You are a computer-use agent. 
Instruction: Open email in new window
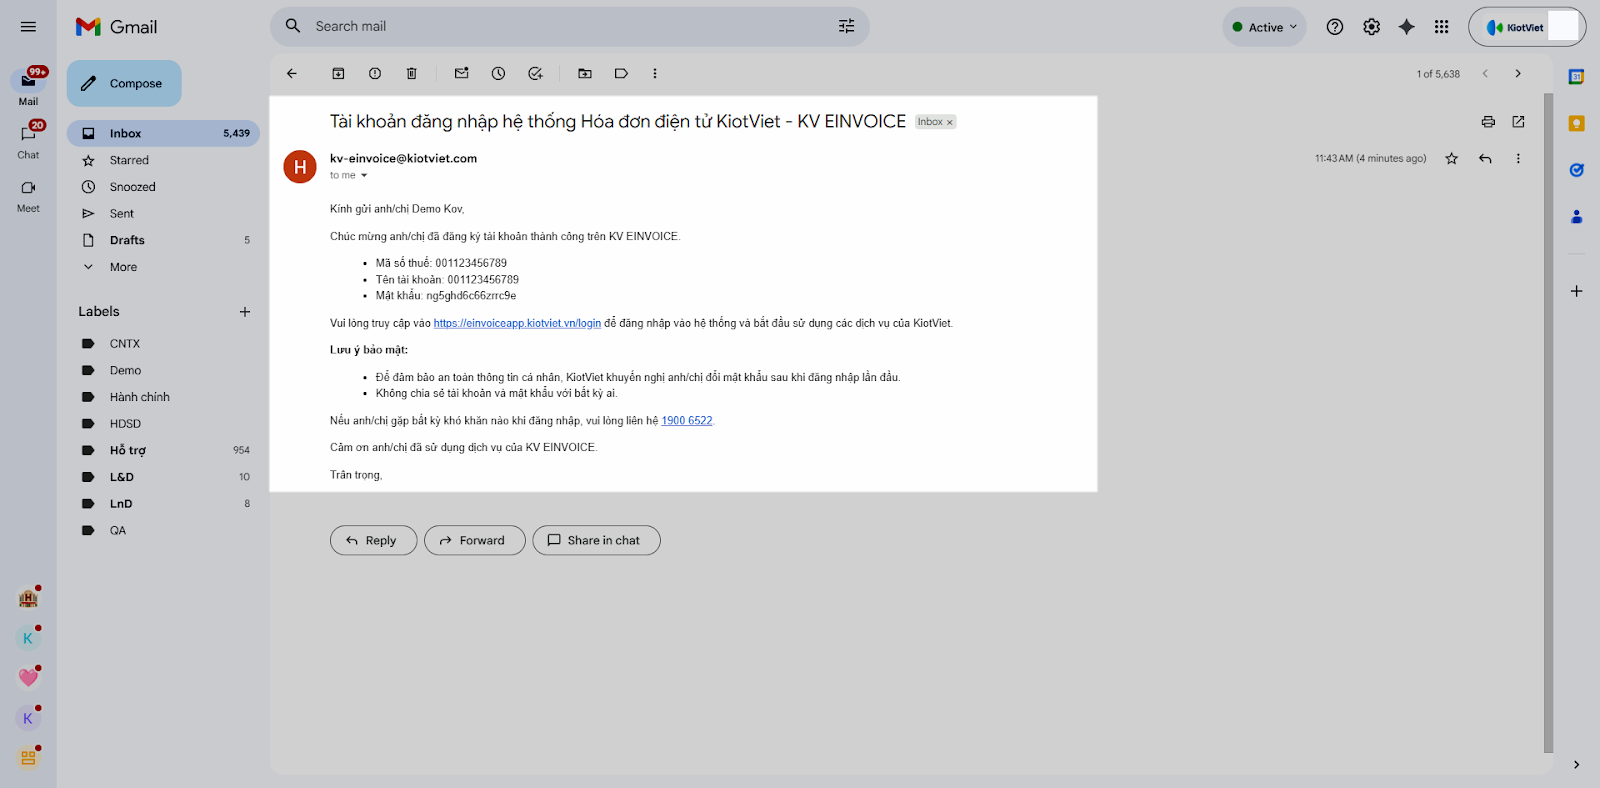(x=1518, y=122)
